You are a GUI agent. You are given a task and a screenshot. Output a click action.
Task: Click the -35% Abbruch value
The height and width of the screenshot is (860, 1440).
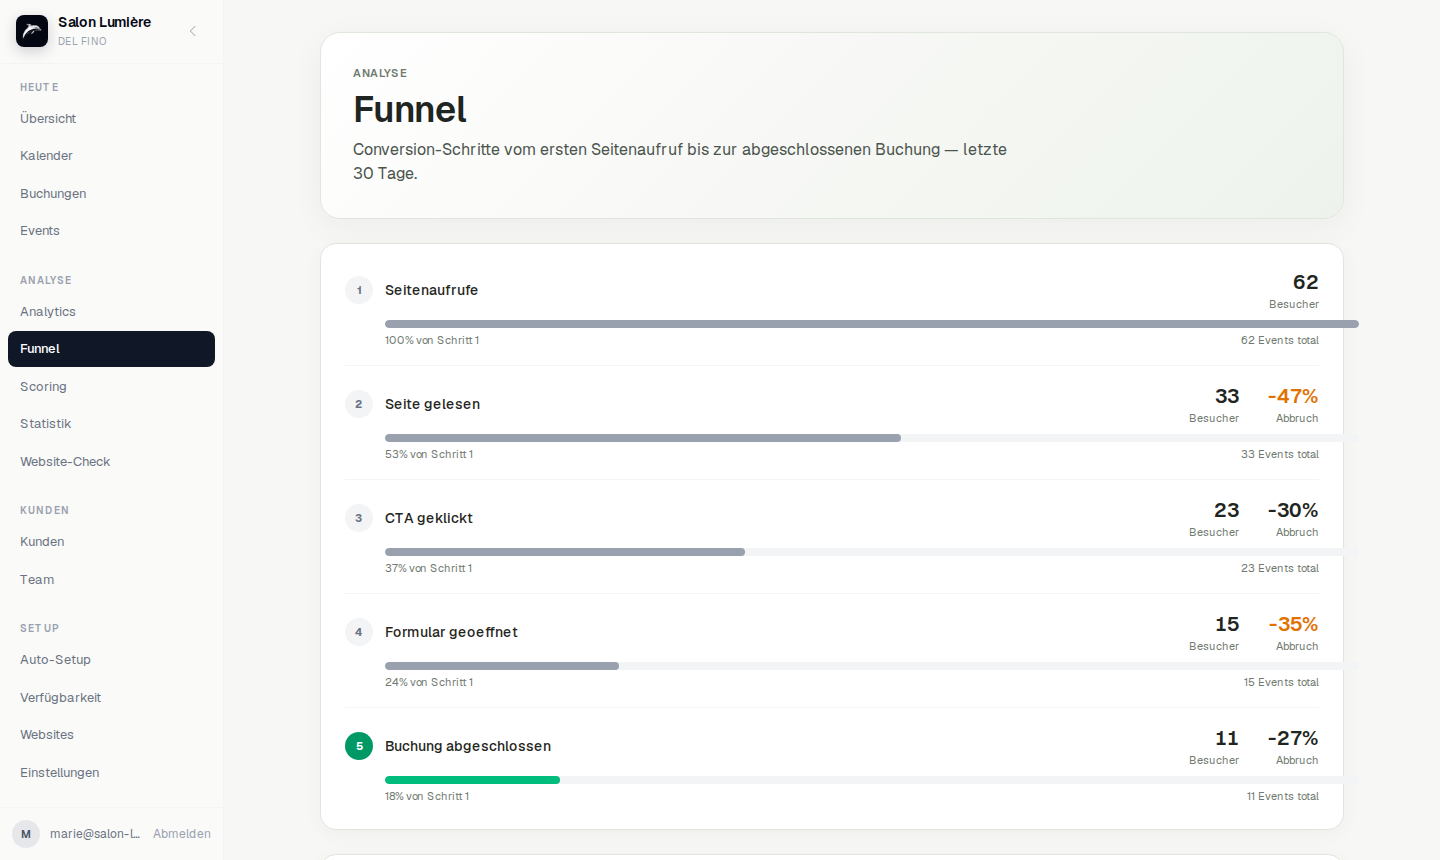[x=1293, y=625]
